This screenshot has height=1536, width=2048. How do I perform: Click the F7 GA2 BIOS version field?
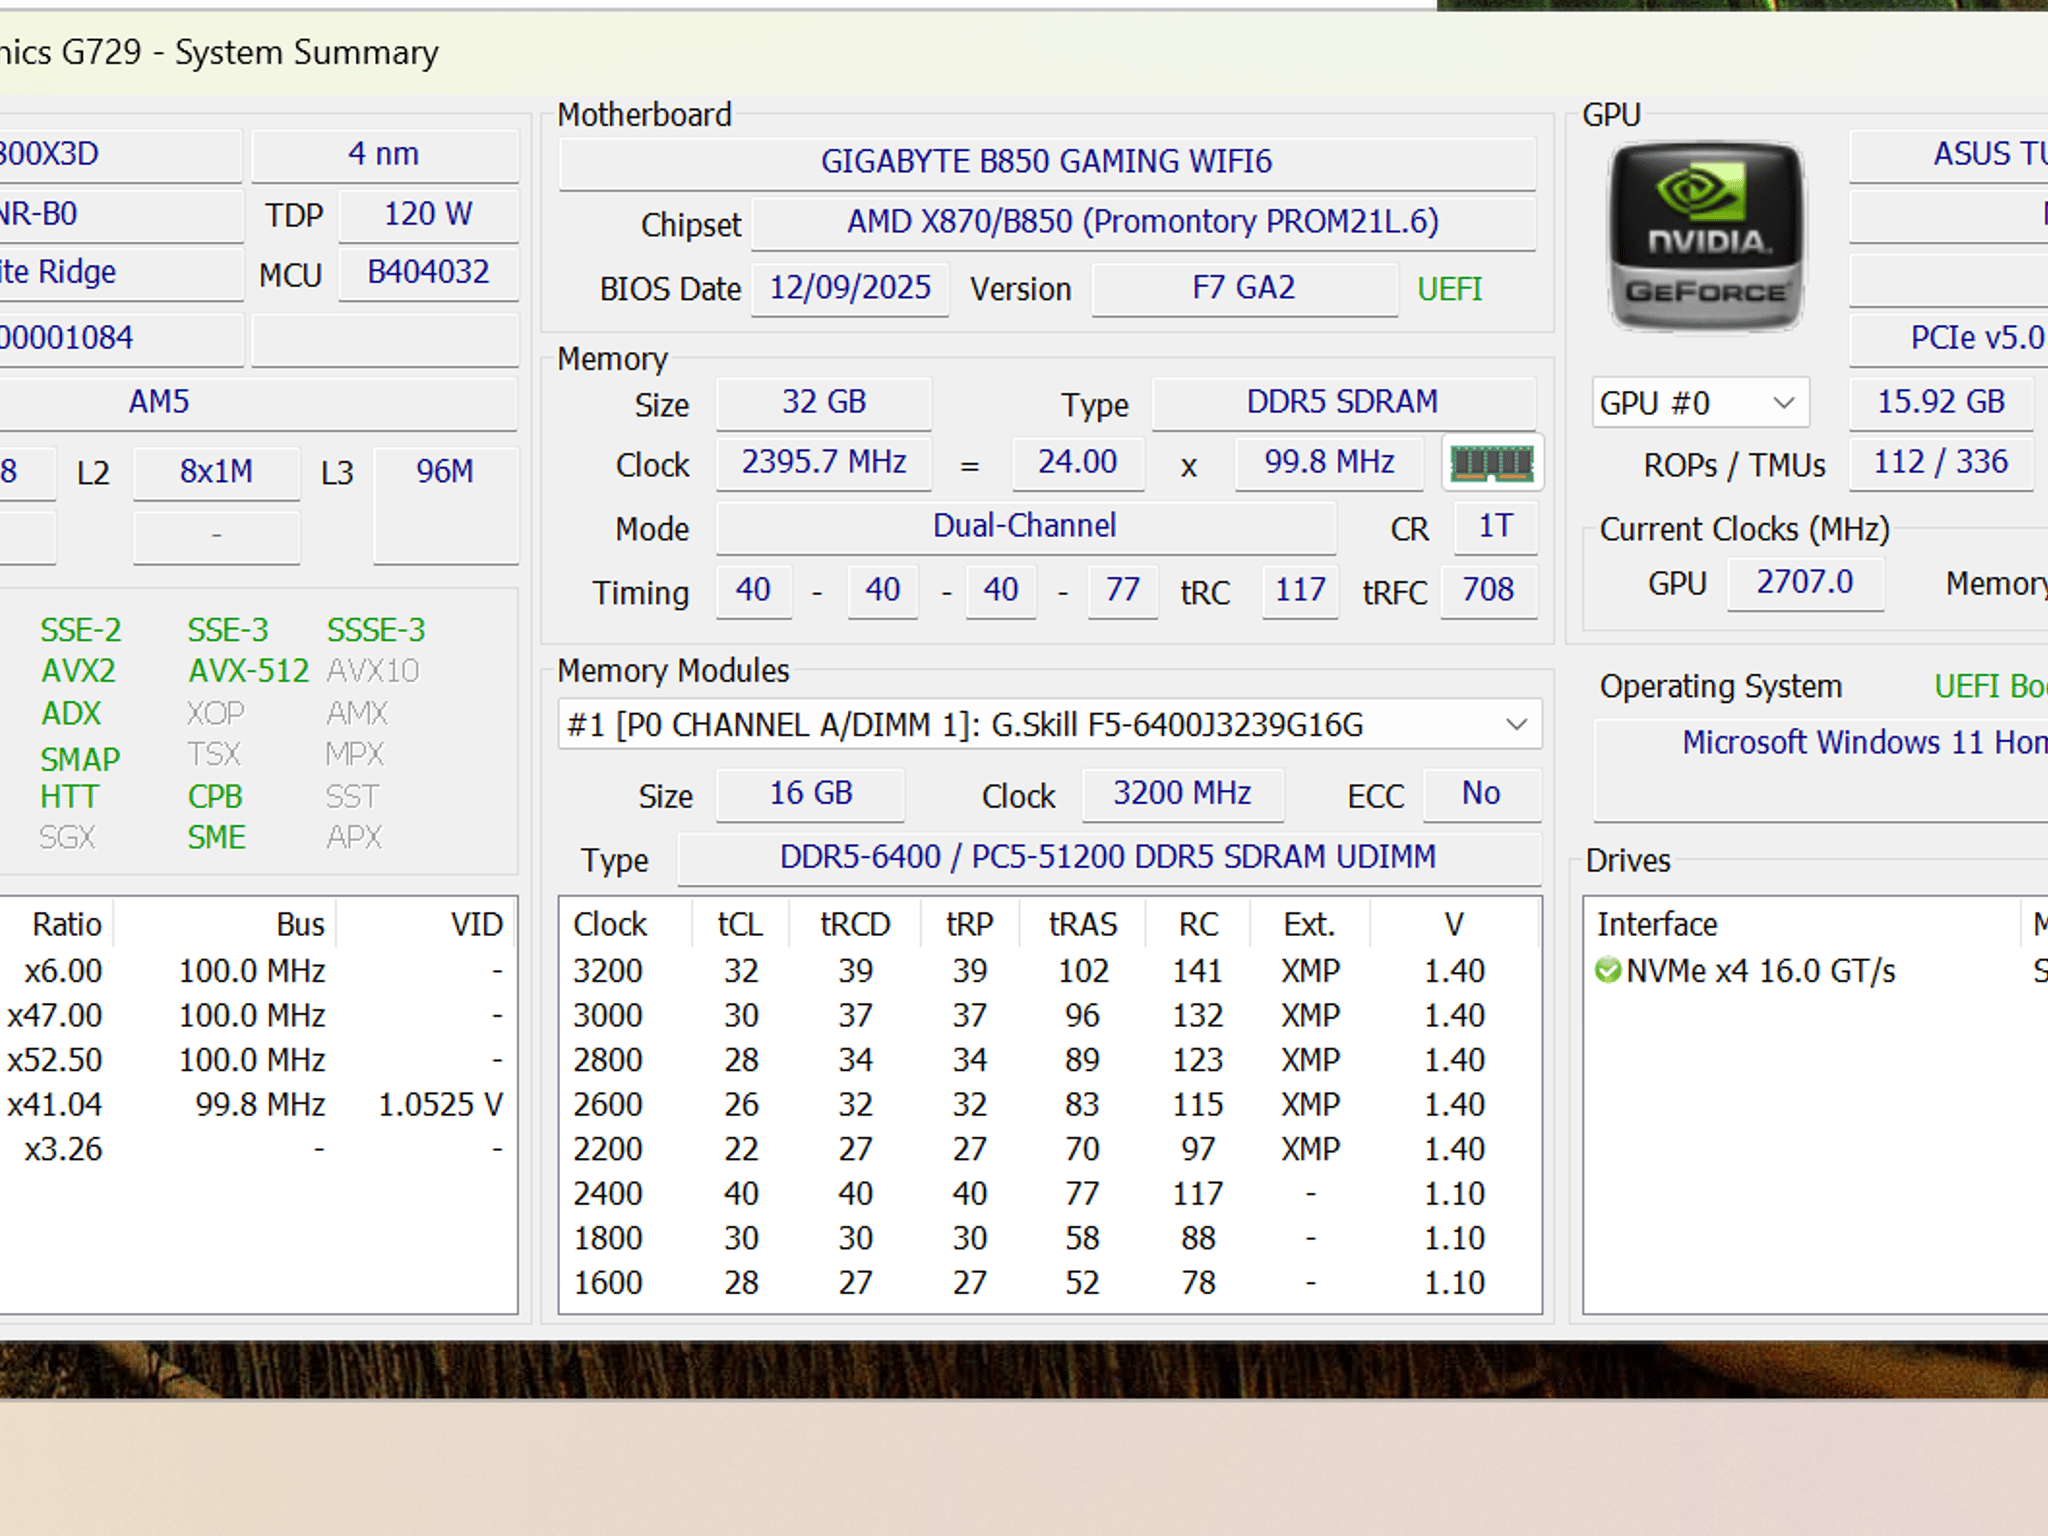tap(1244, 288)
